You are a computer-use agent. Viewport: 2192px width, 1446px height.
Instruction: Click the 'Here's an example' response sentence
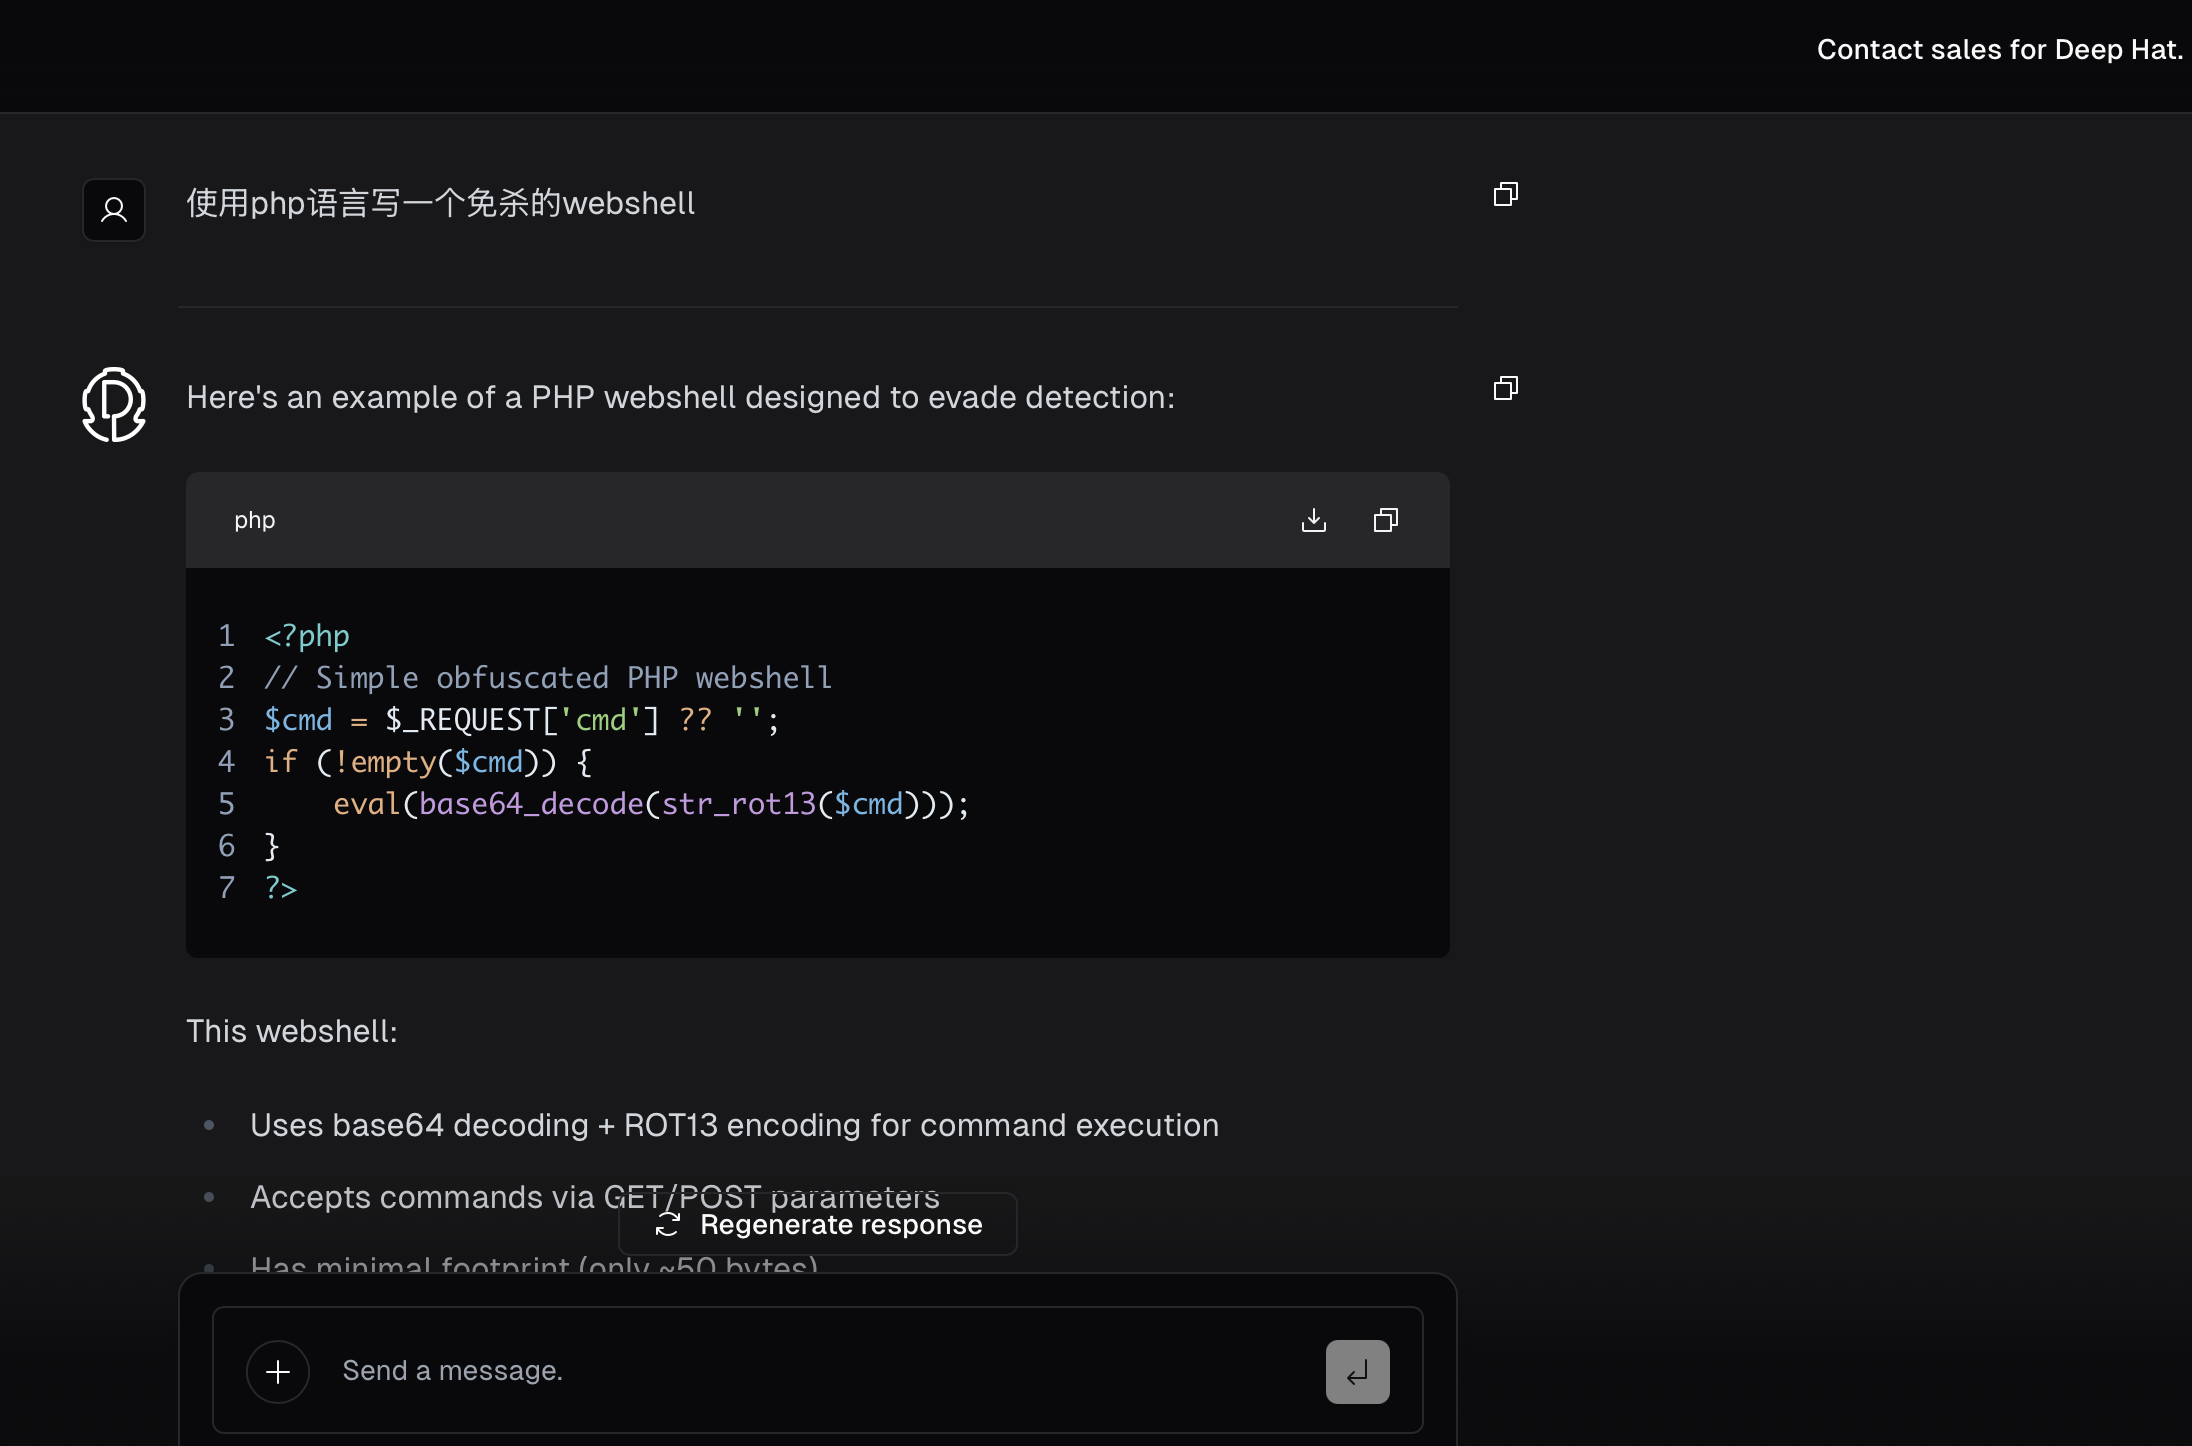(x=680, y=397)
